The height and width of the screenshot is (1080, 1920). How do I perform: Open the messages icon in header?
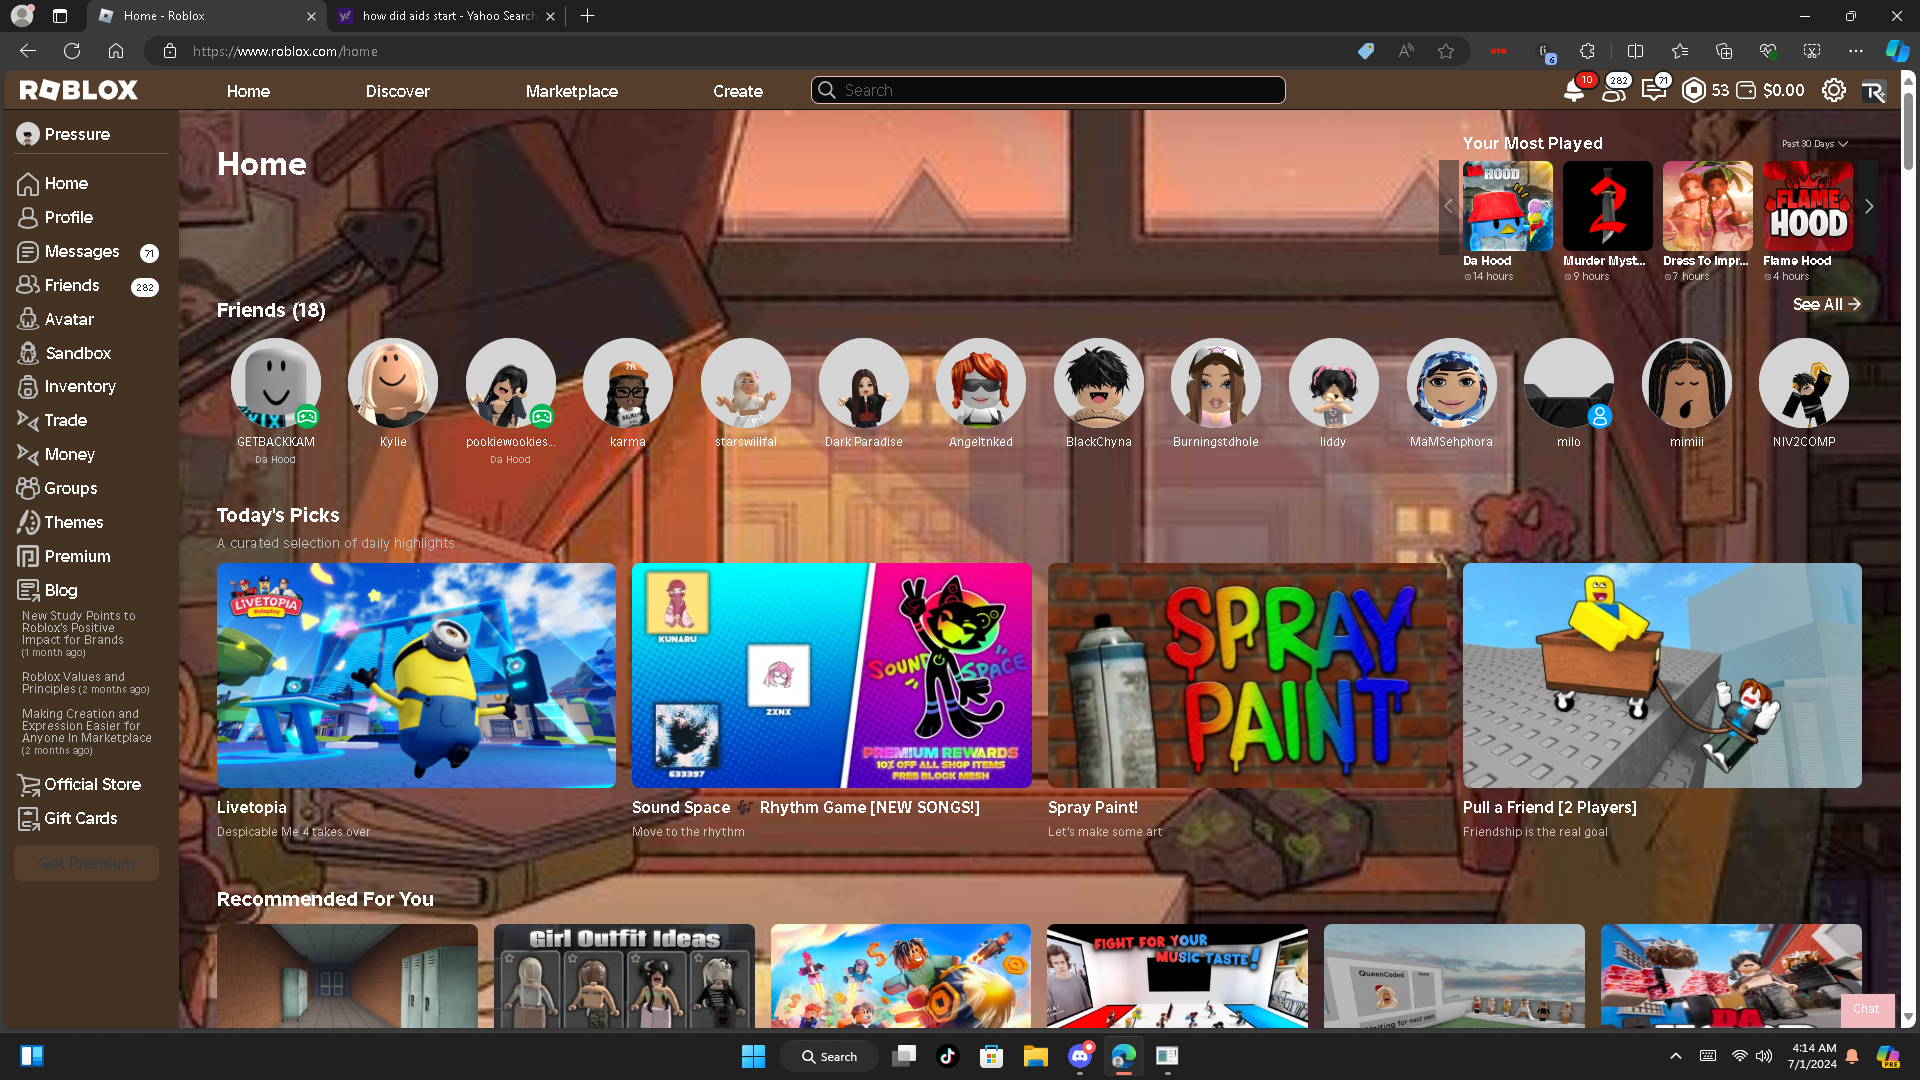click(x=1653, y=91)
